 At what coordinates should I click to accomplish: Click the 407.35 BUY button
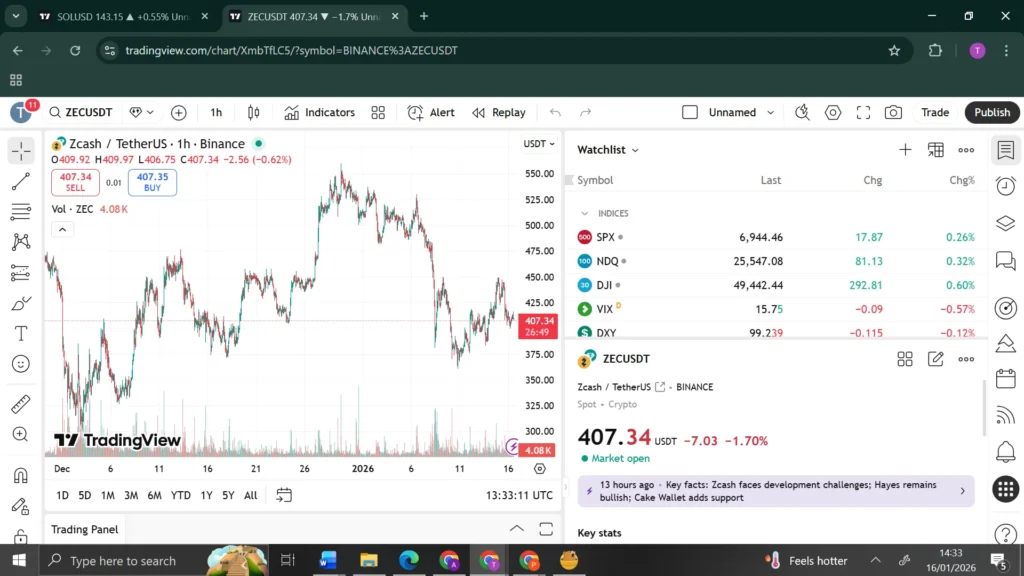[x=152, y=182]
